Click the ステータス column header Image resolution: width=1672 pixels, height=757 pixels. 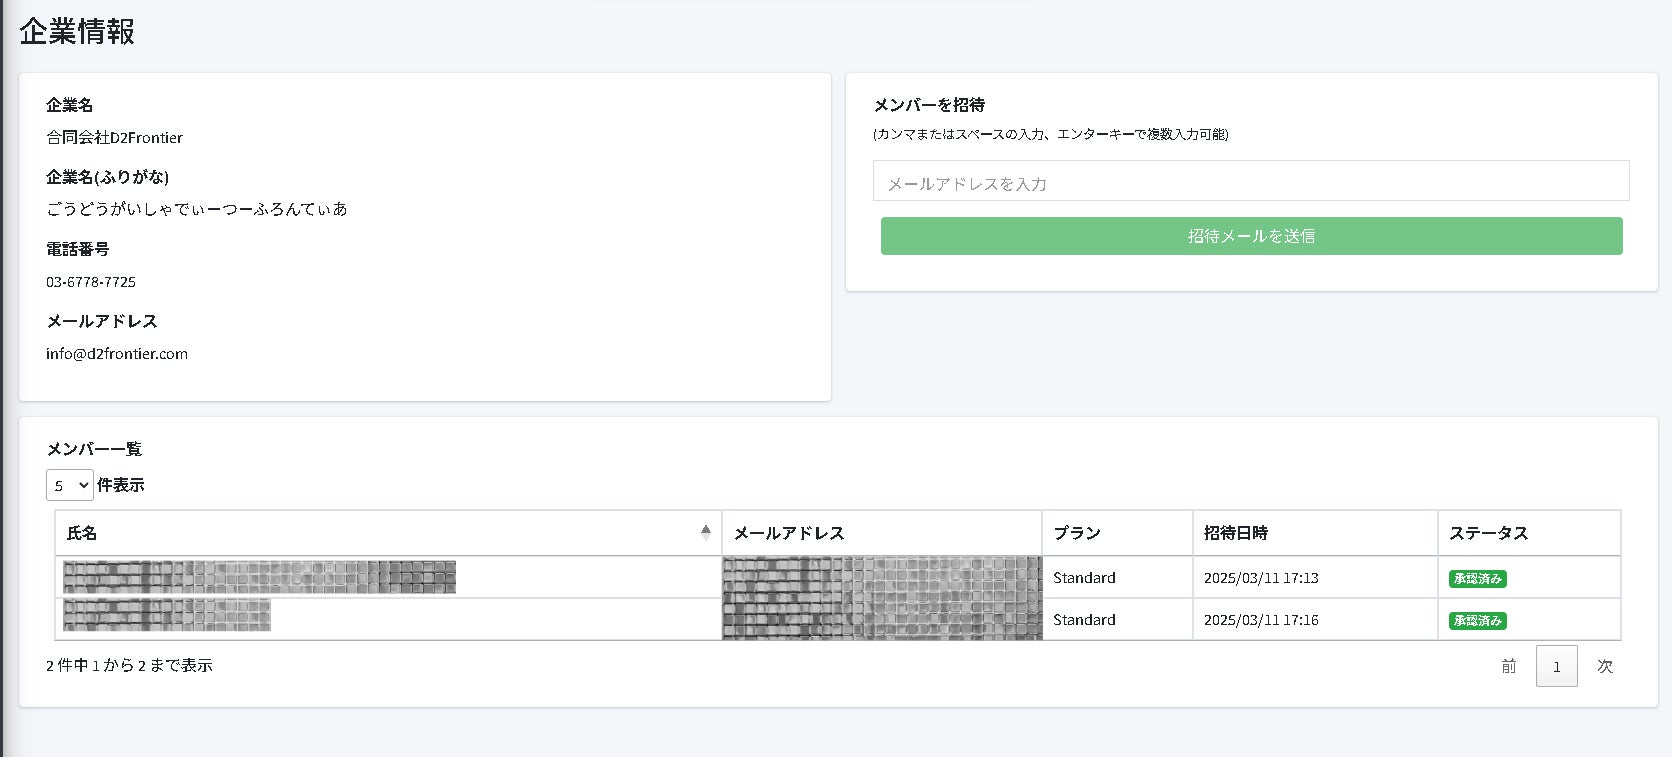tap(1488, 533)
